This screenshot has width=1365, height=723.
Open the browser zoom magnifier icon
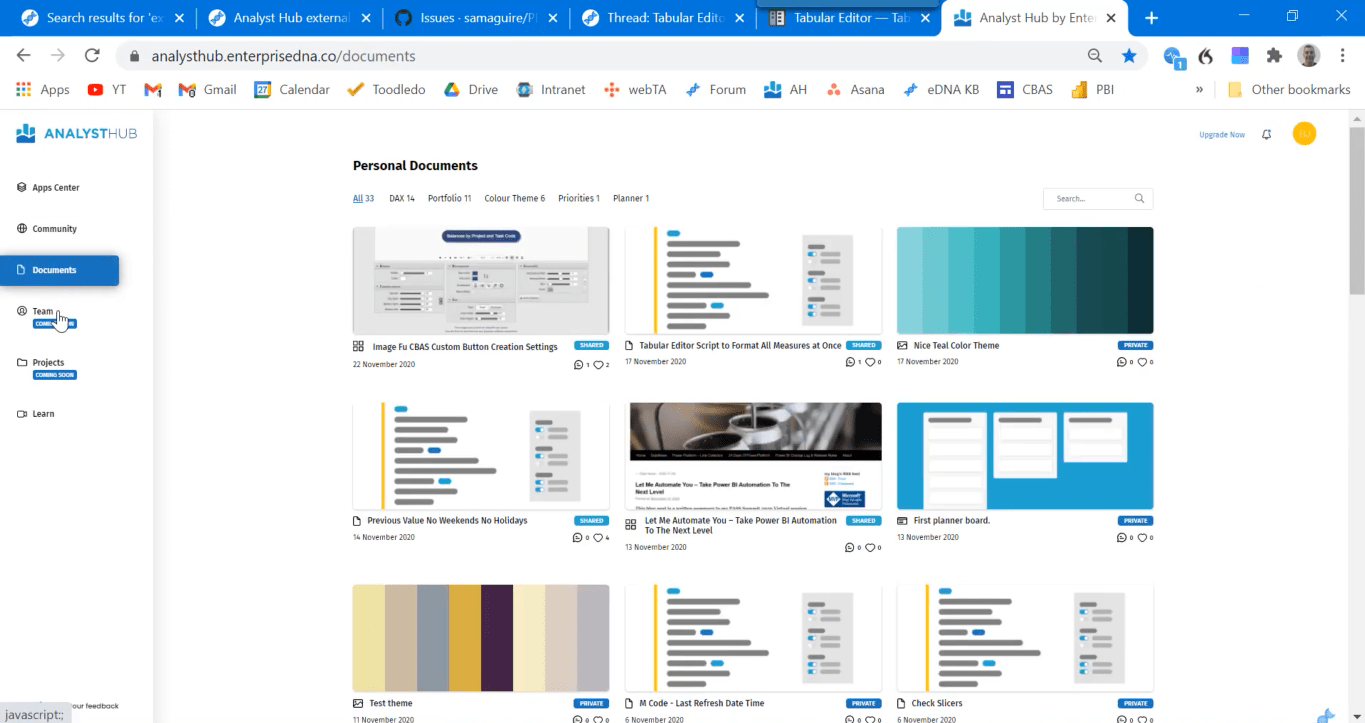[x=1095, y=56]
